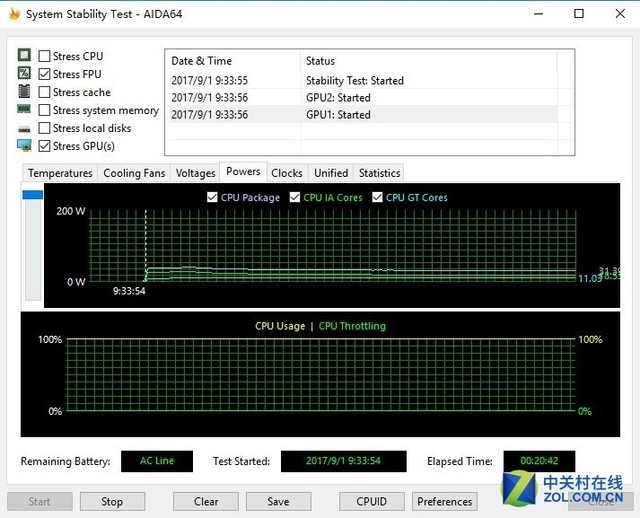Click the 2017/9/1 9:33:55 timestamp cell
Screen dimensions: 640x518
pos(209,80)
